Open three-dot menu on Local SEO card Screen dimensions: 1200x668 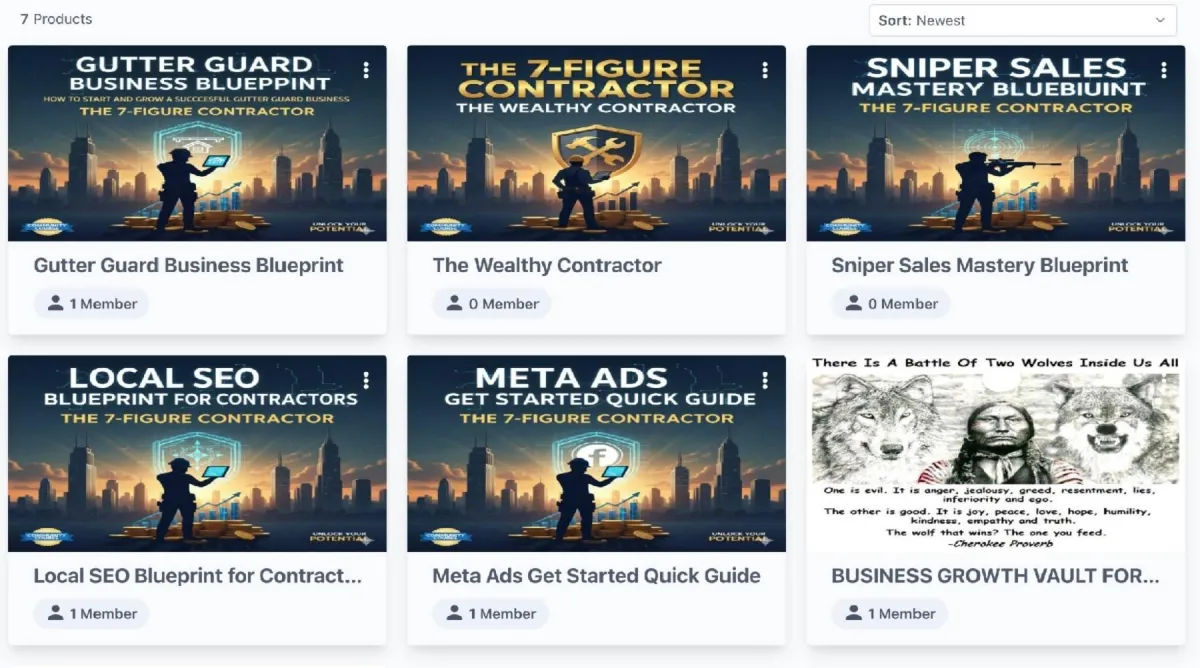click(366, 380)
